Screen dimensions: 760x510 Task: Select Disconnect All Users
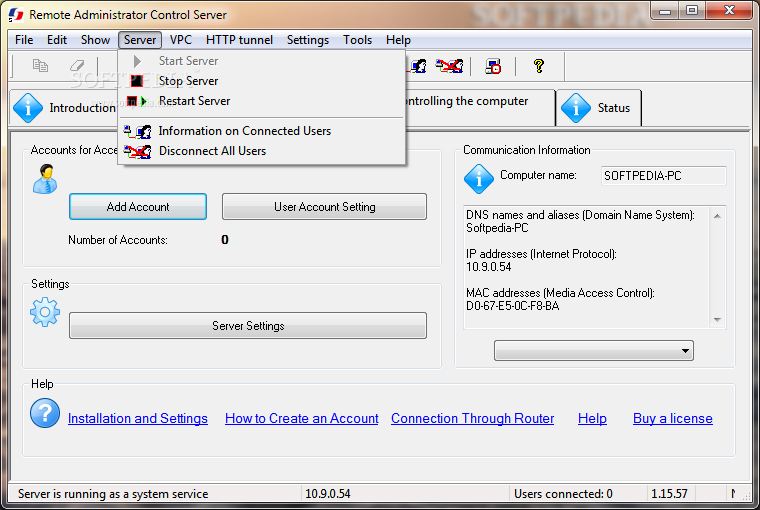pos(262,151)
